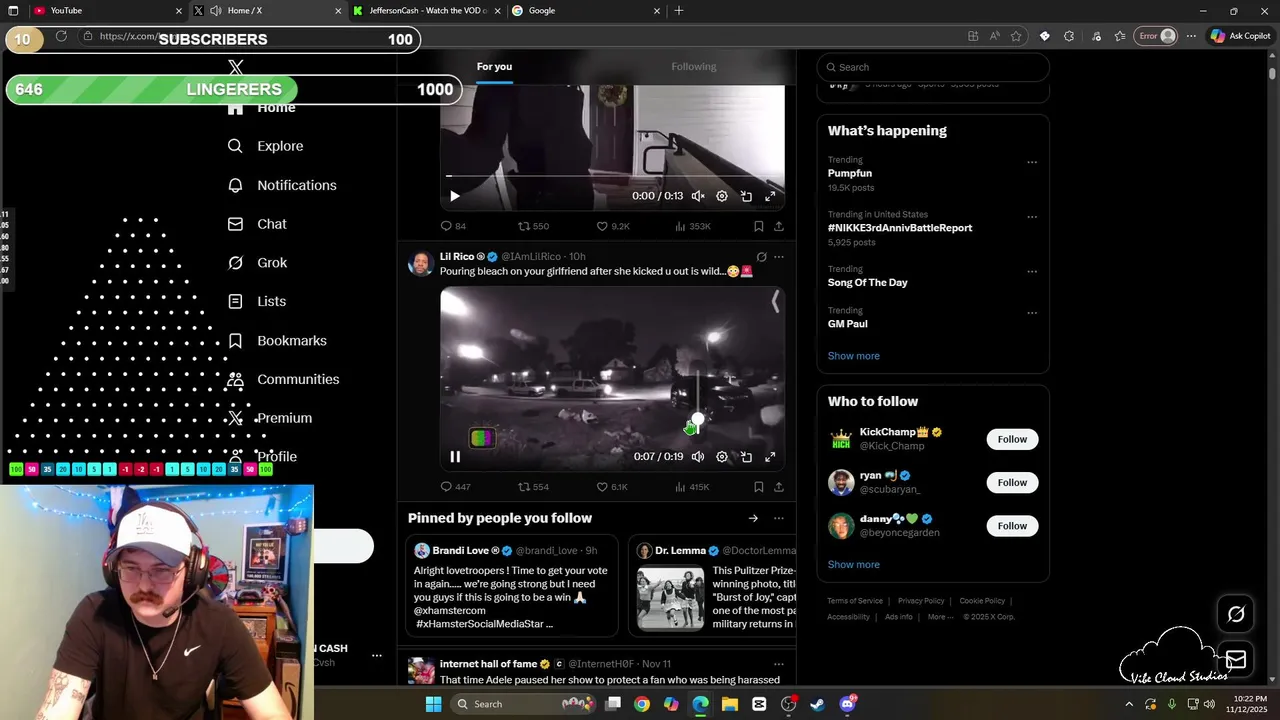Switch to JeffersonCash VOD browser tab

tap(428, 10)
